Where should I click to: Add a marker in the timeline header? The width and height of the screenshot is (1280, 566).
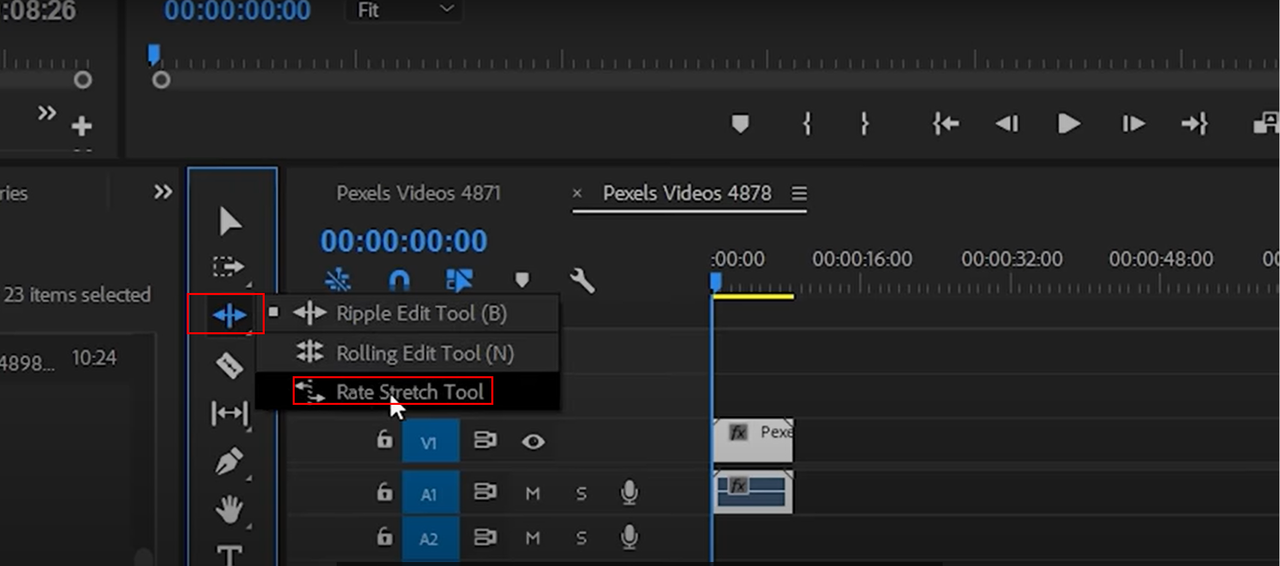(x=521, y=281)
